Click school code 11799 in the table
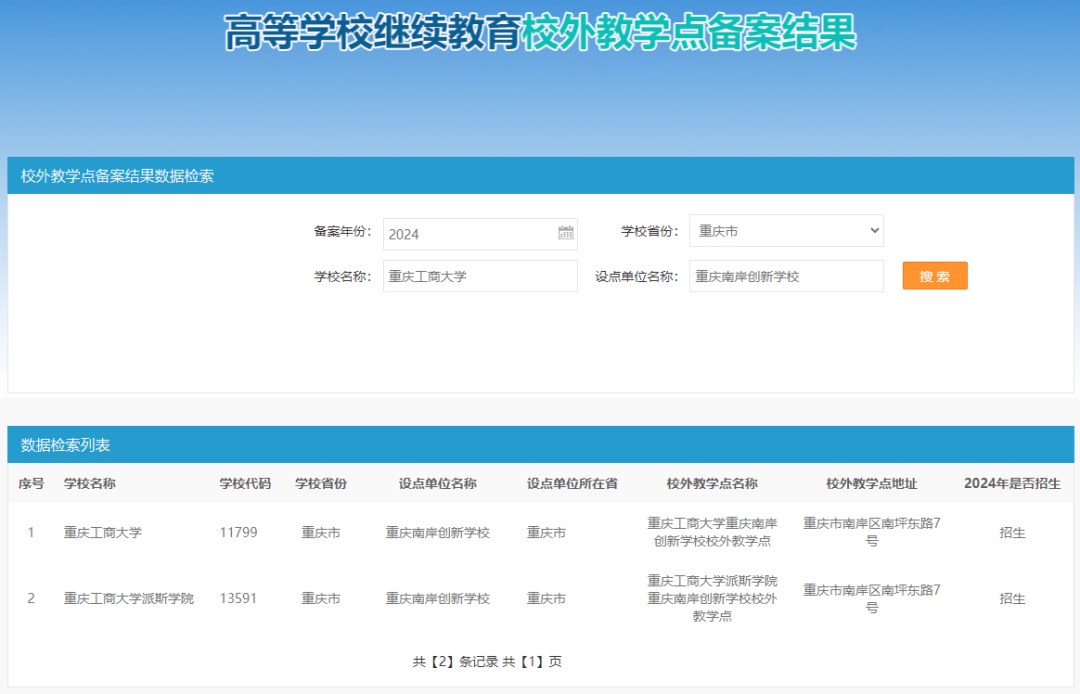 click(x=238, y=533)
